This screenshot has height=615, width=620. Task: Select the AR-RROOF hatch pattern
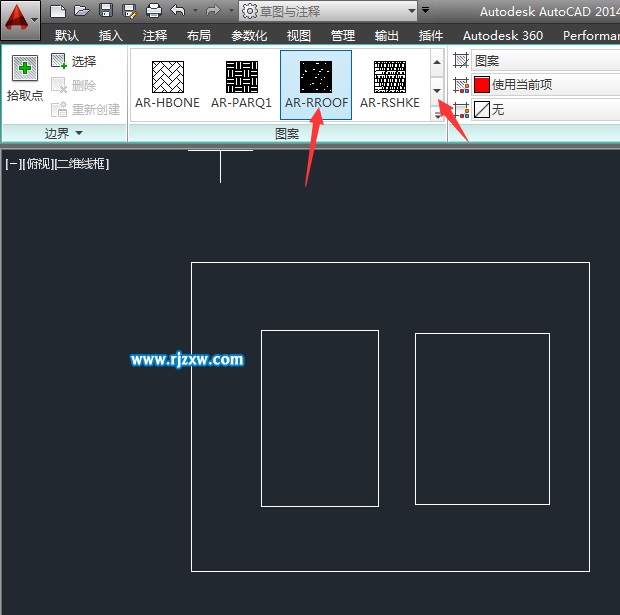(316, 85)
